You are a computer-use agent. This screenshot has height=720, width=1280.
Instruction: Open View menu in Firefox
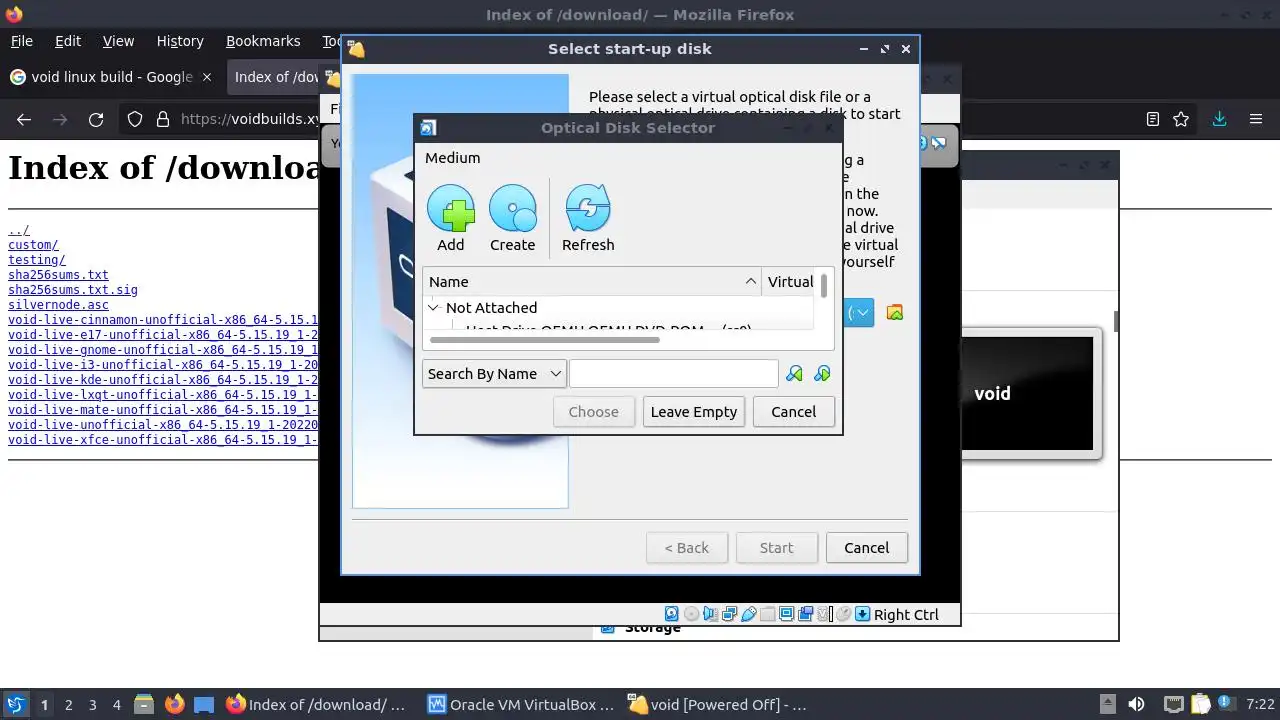tap(118, 41)
